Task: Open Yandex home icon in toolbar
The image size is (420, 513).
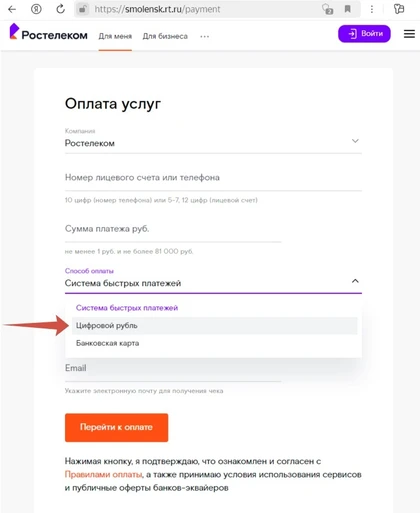Action: coord(36,9)
